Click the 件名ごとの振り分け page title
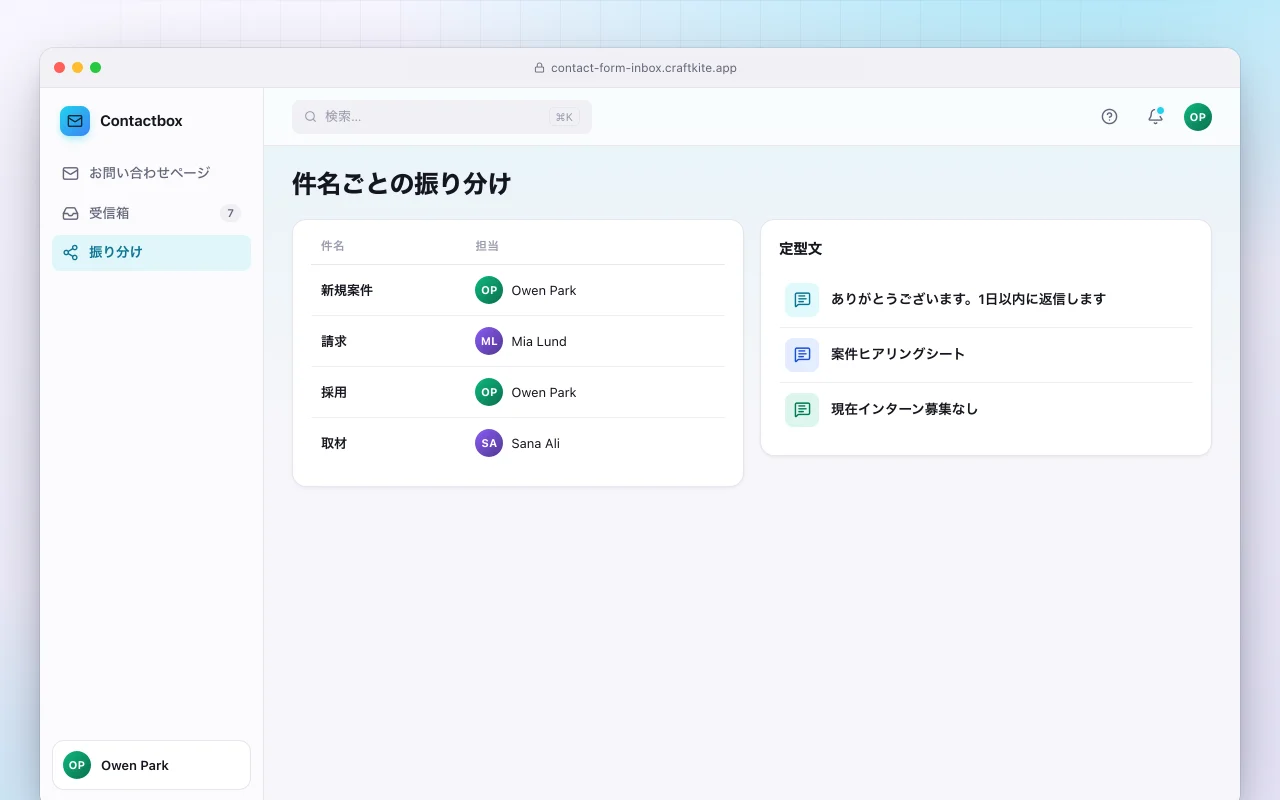Viewport: 1280px width, 800px height. [x=402, y=184]
